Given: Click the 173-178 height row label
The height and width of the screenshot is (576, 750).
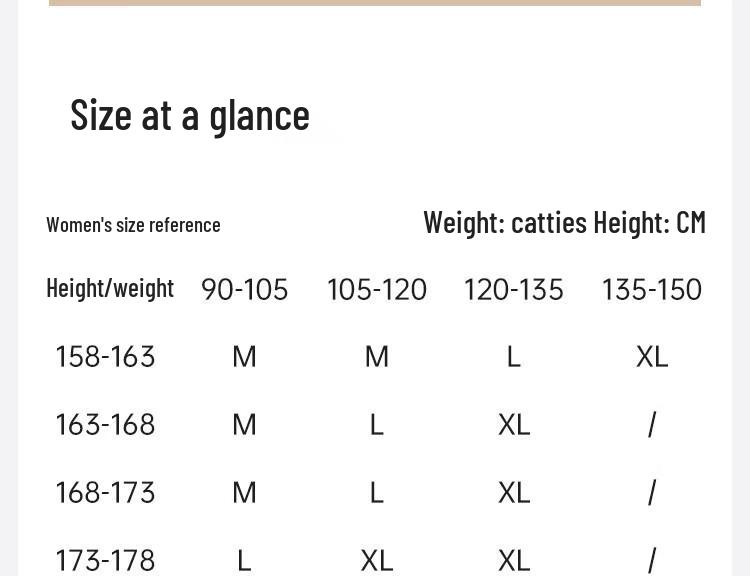Looking at the screenshot, I should click(105, 560).
